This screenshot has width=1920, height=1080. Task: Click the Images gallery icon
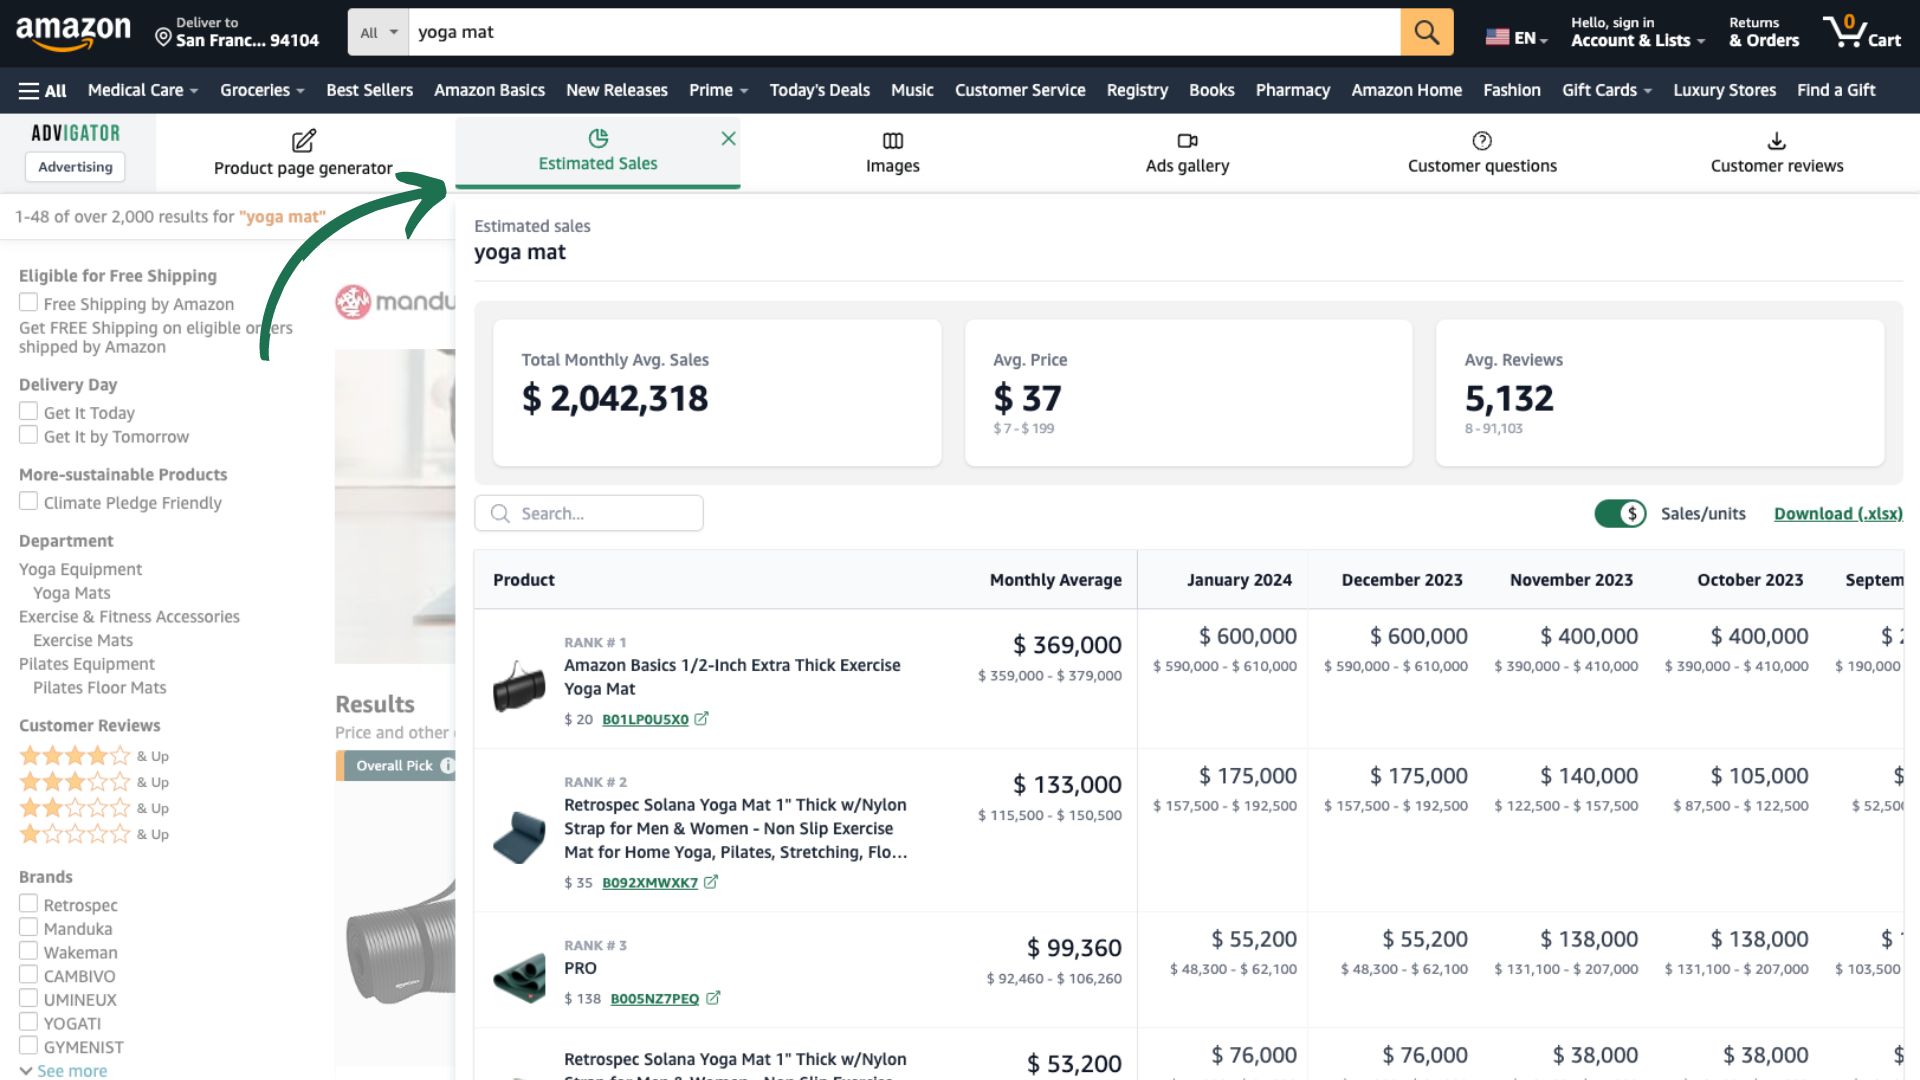pos(893,141)
